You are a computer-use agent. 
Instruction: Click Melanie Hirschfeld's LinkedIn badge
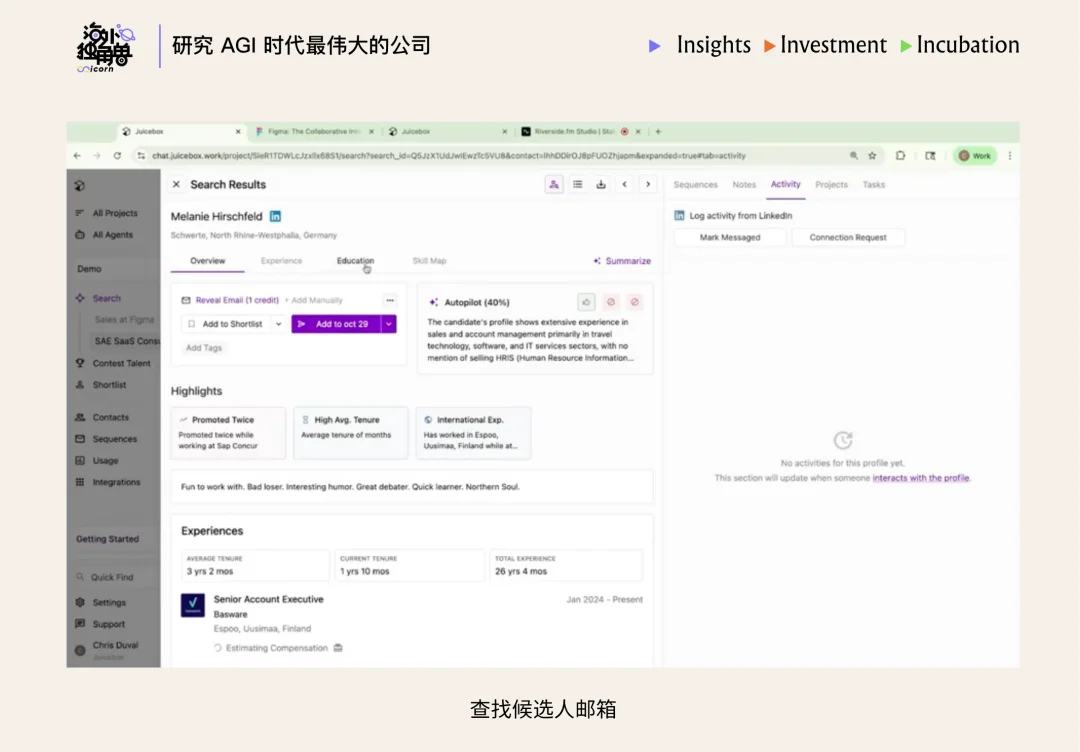point(274,216)
